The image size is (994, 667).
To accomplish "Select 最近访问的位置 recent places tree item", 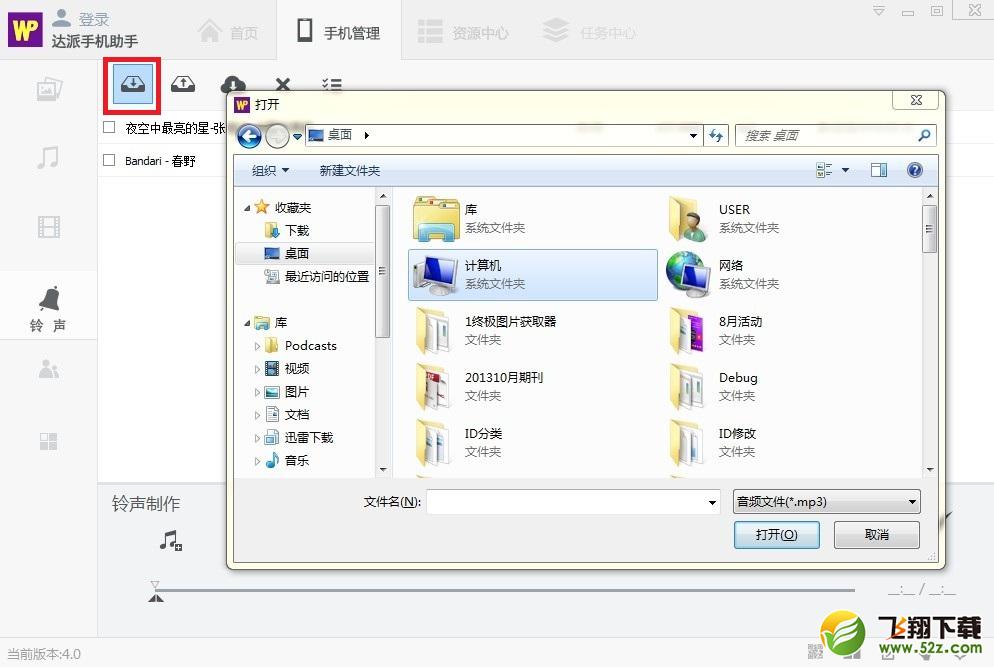I will (316, 276).
